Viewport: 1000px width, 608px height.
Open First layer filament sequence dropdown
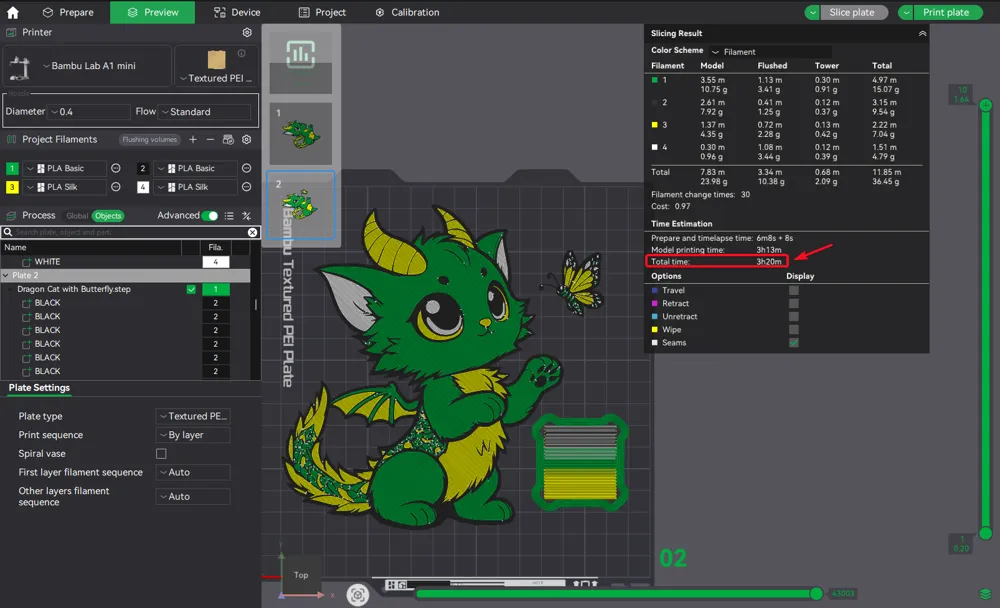pos(193,473)
